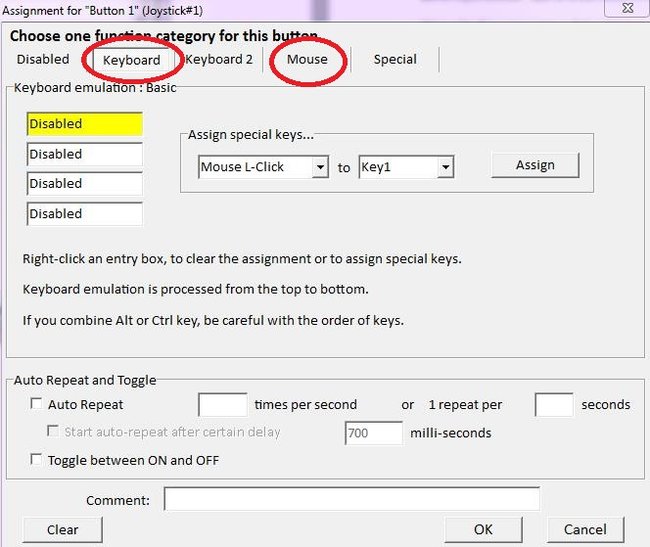The image size is (650, 547).
Task: Open the Special function tab
Action: (x=395, y=60)
